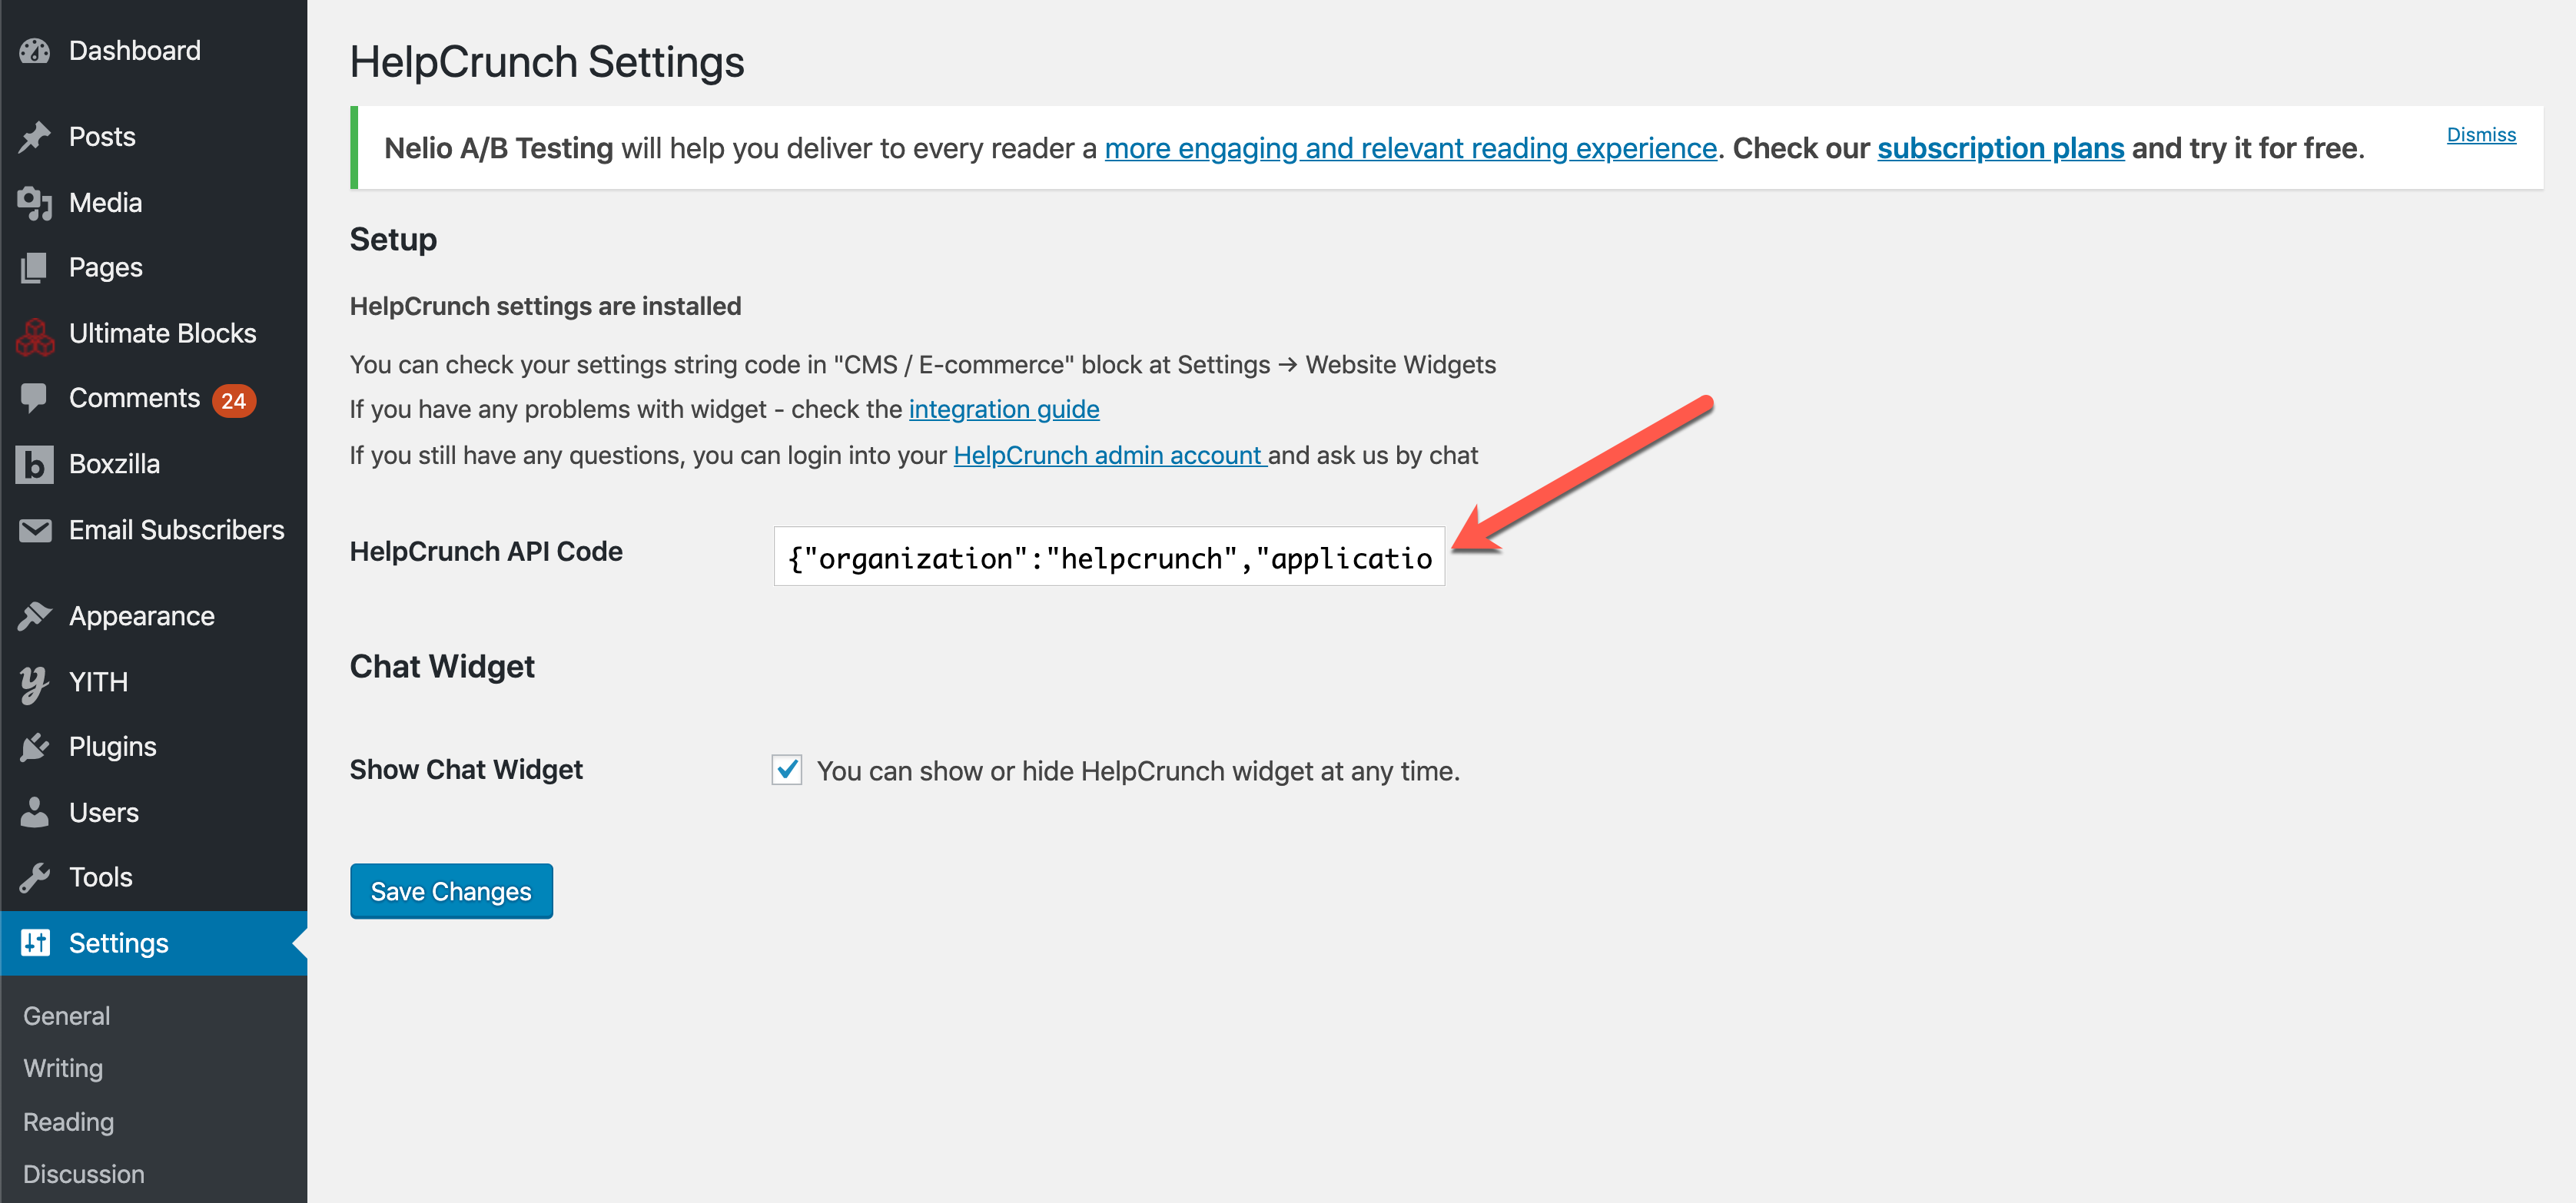Open the integration guide link

1004,410
